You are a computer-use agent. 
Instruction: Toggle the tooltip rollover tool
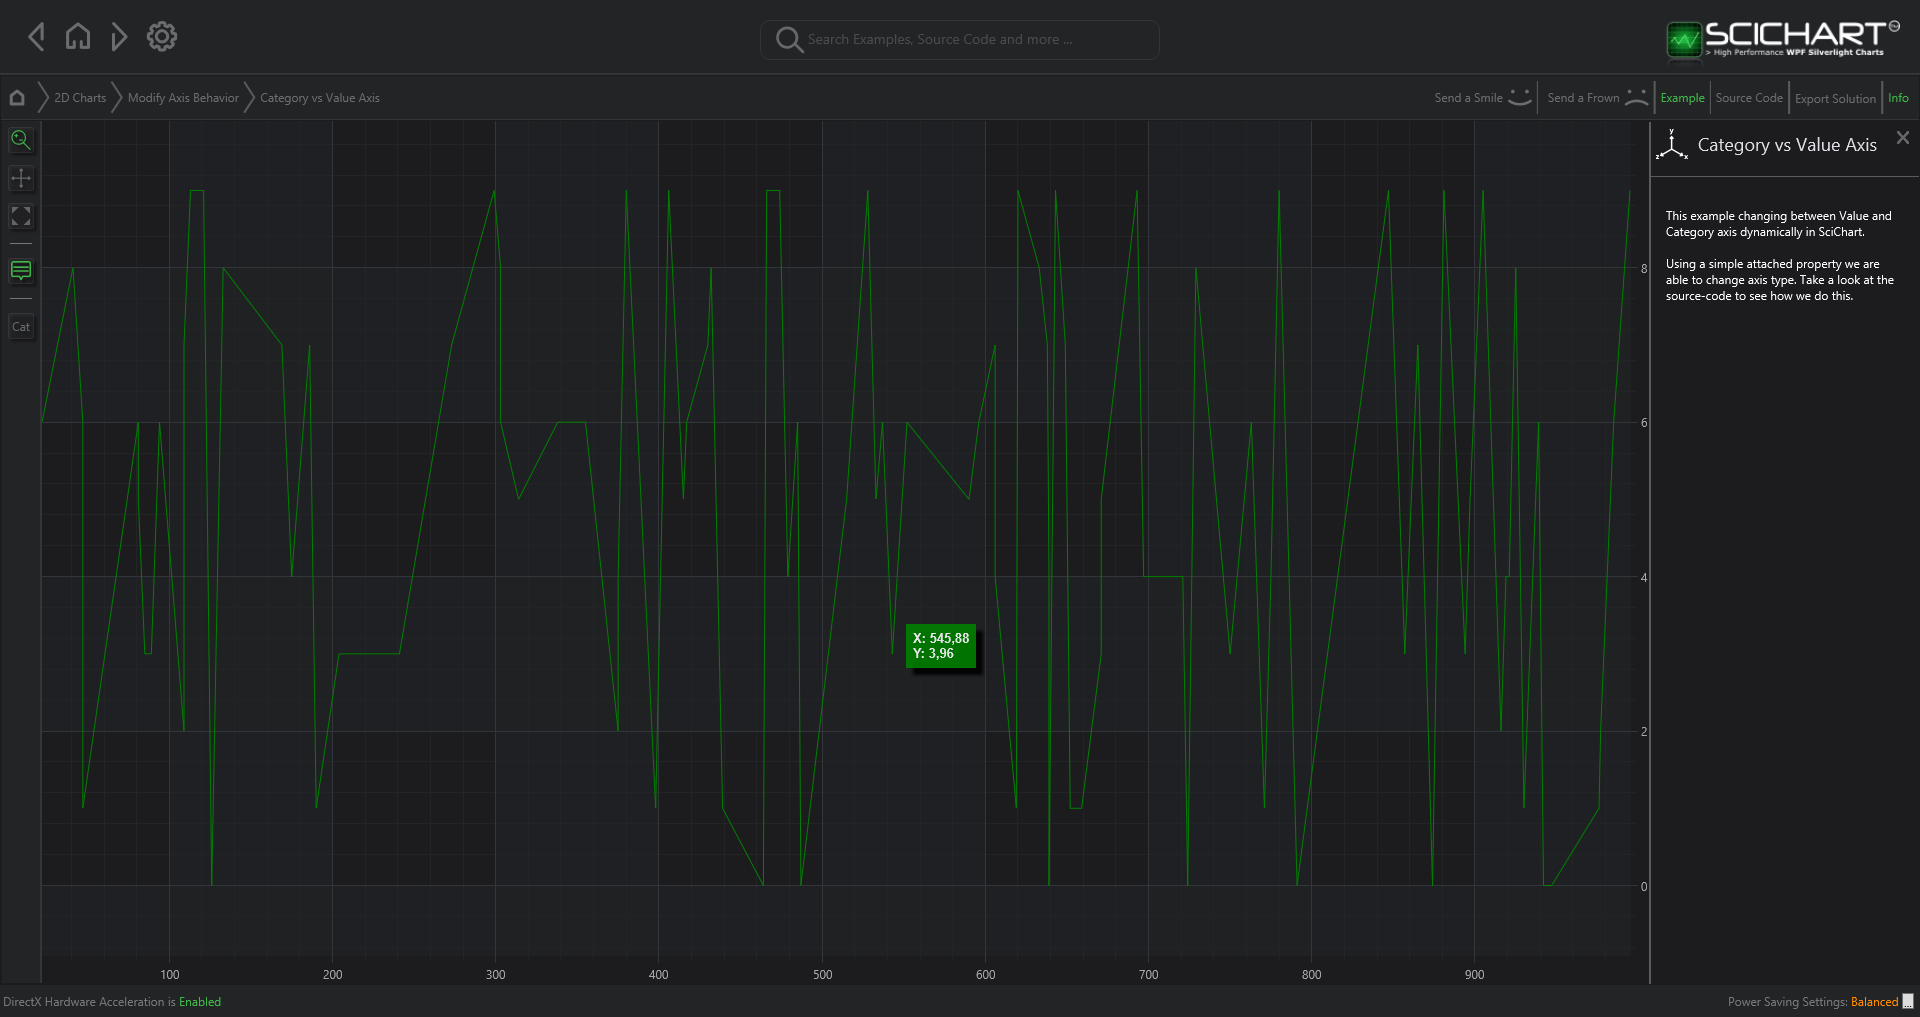[21, 271]
